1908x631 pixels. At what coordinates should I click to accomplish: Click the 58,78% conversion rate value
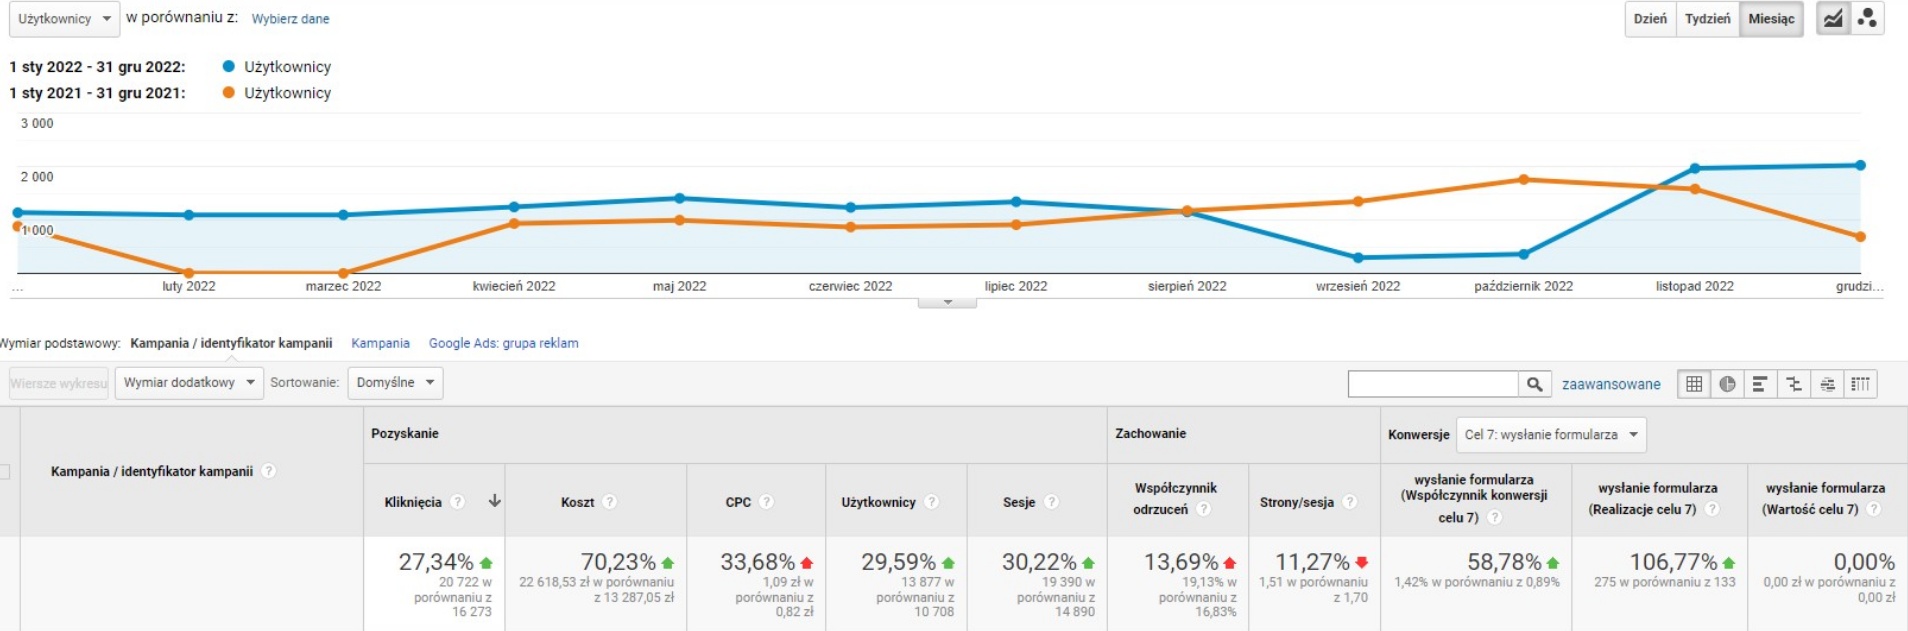pyautogui.click(x=1504, y=562)
